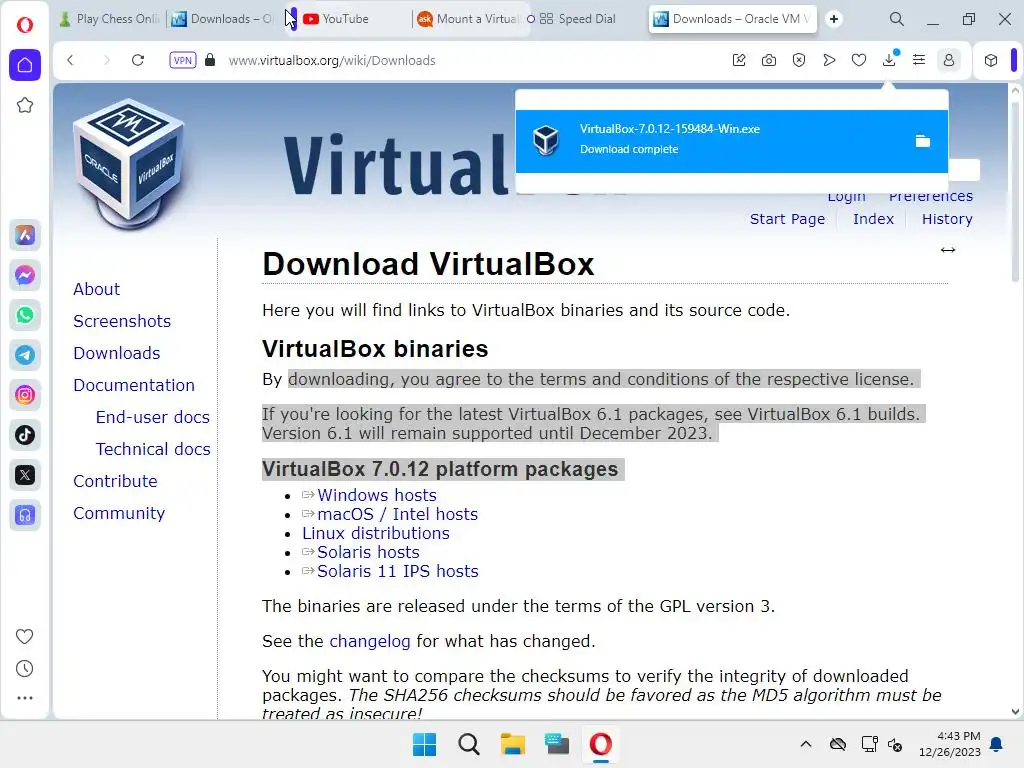Show hidden system tray icons chevron

click(x=806, y=744)
